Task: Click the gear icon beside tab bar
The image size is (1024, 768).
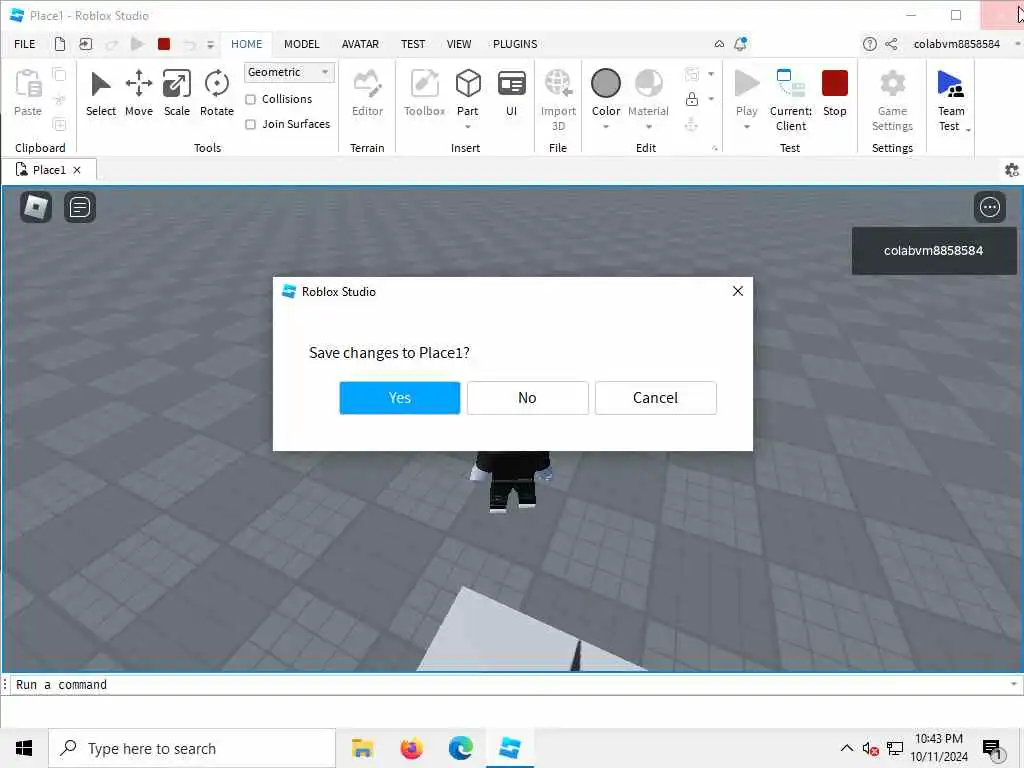Action: pos(1012,170)
